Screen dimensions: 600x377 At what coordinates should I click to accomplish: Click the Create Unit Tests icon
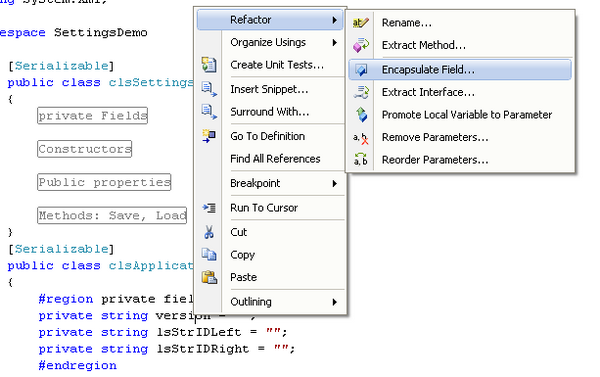point(209,65)
